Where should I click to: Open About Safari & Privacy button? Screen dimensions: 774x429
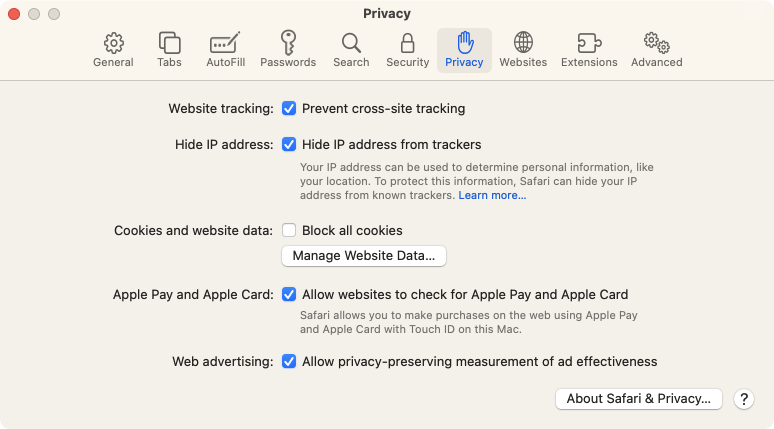639,399
